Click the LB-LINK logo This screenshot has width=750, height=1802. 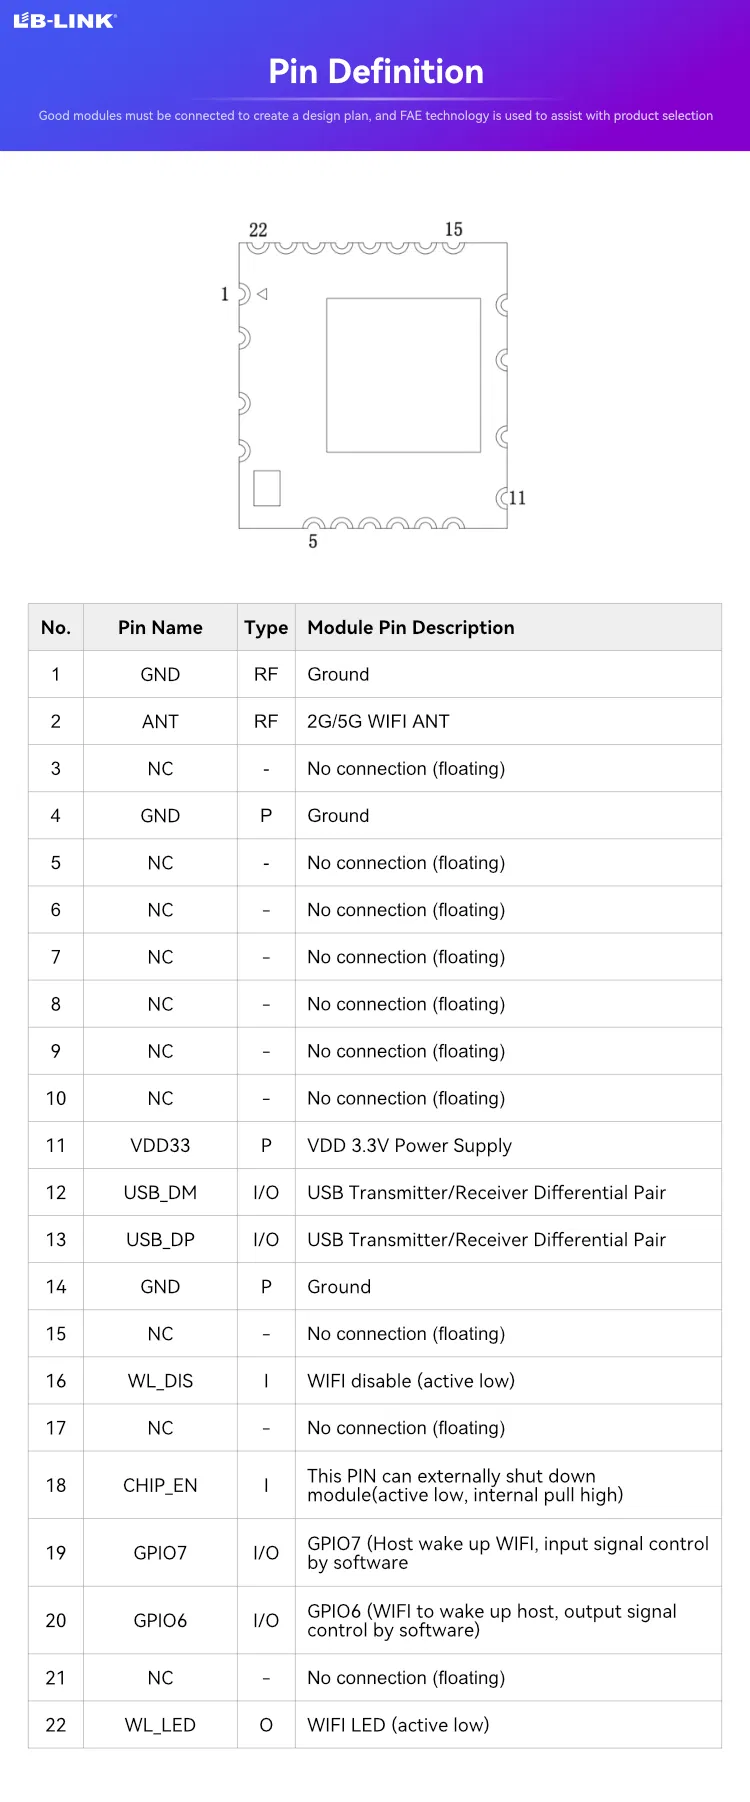point(65,21)
